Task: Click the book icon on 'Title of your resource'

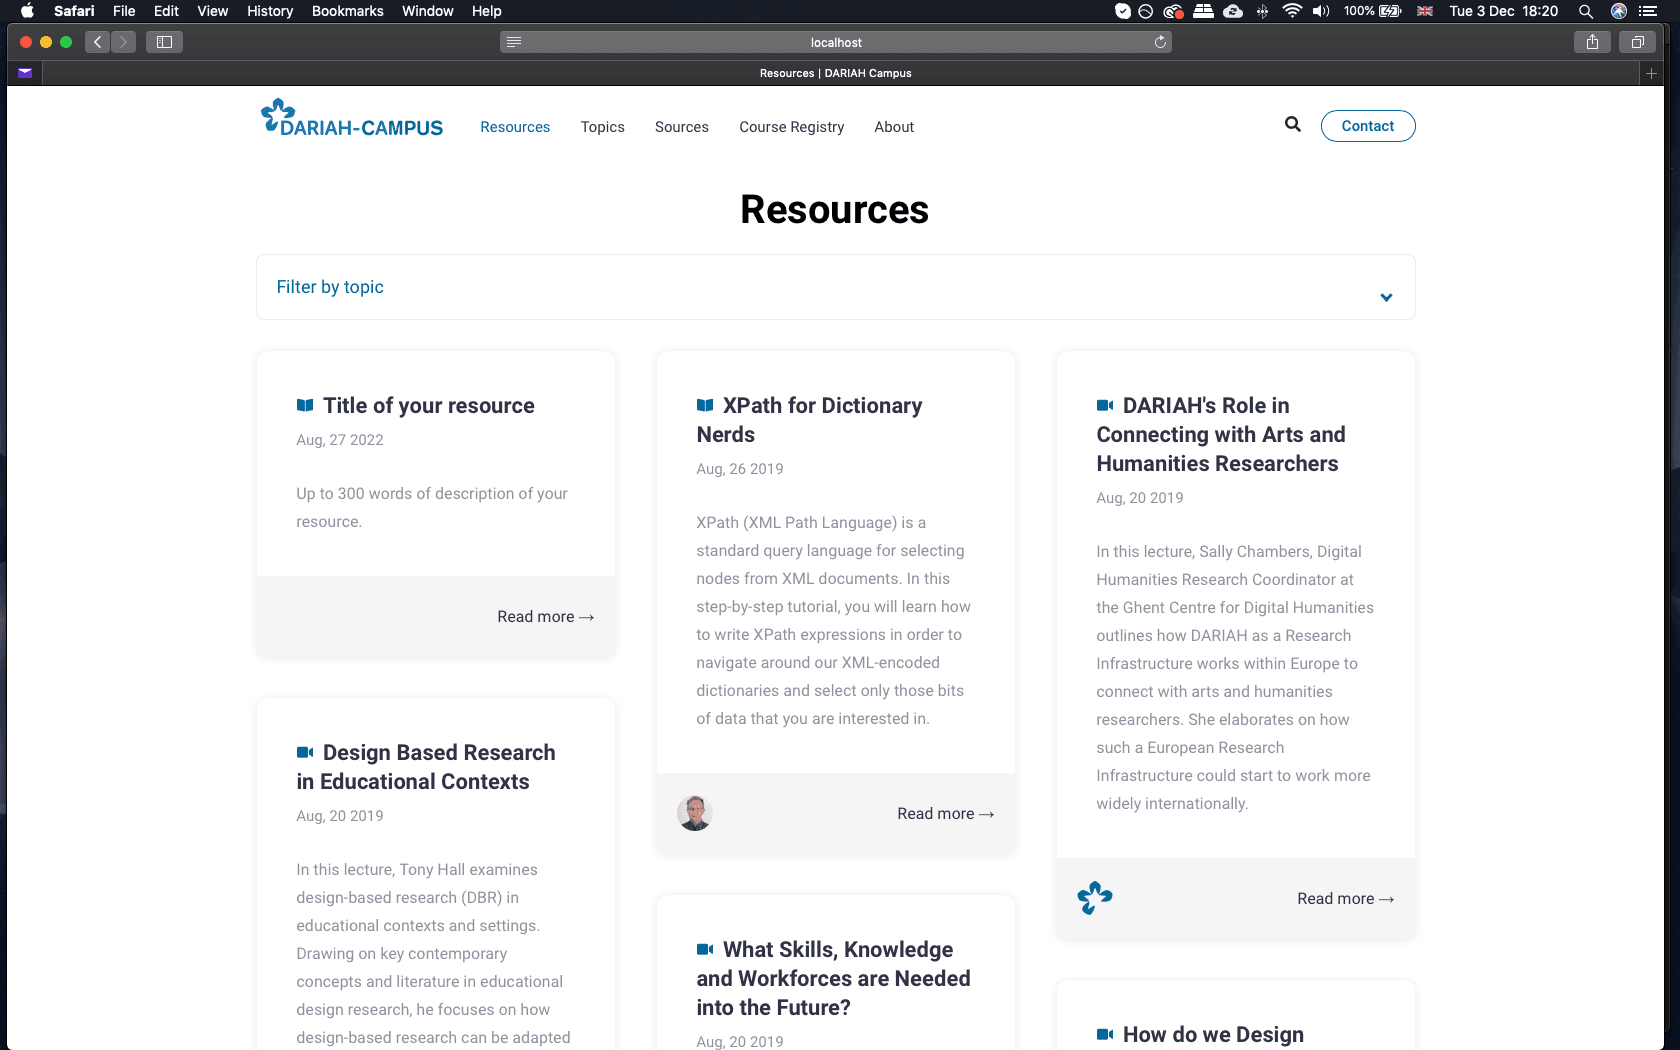Action: 305,405
